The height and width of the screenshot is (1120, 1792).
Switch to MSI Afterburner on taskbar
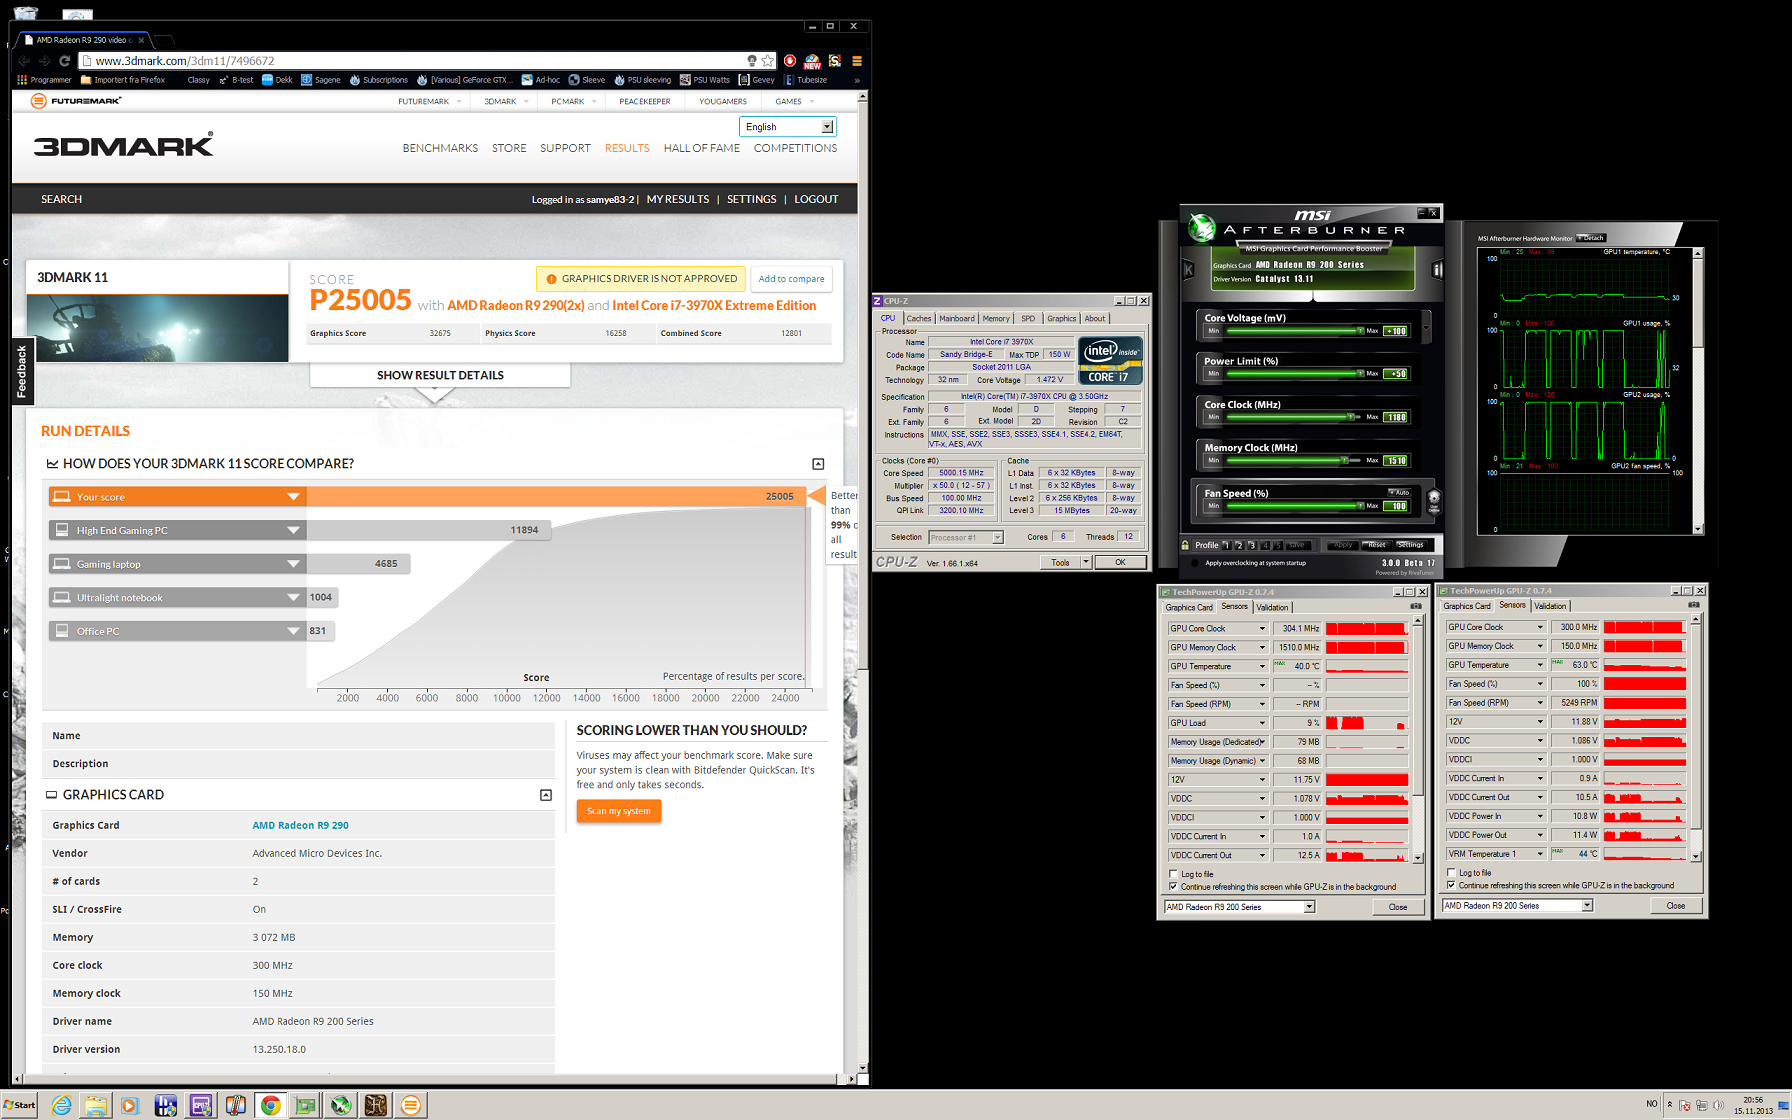(341, 1105)
